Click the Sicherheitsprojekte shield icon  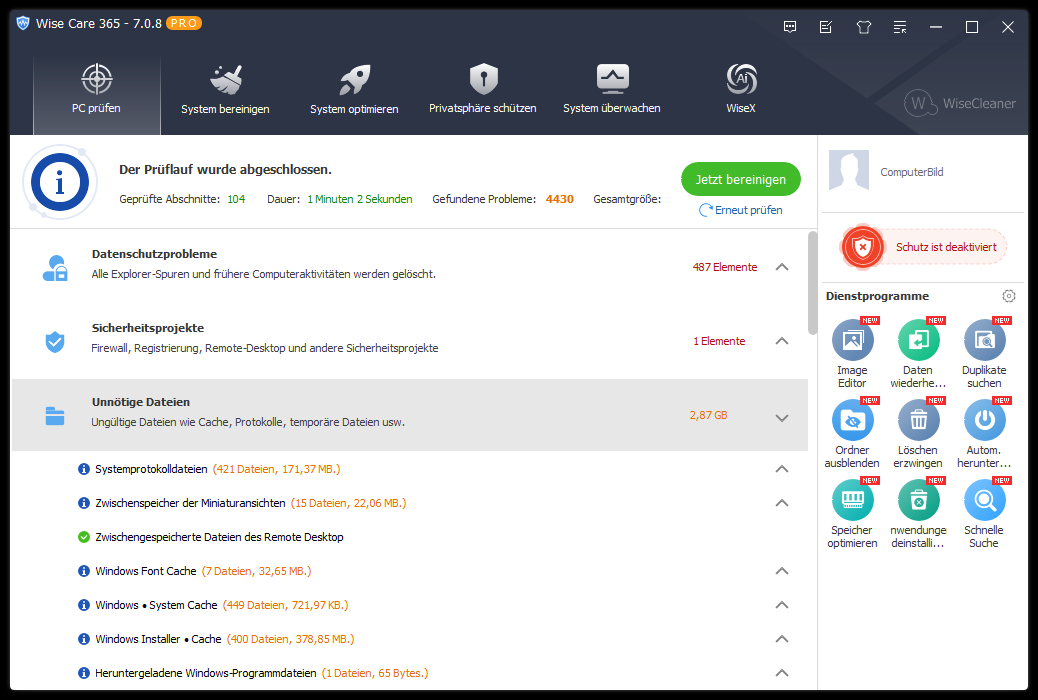pyautogui.click(x=55, y=342)
